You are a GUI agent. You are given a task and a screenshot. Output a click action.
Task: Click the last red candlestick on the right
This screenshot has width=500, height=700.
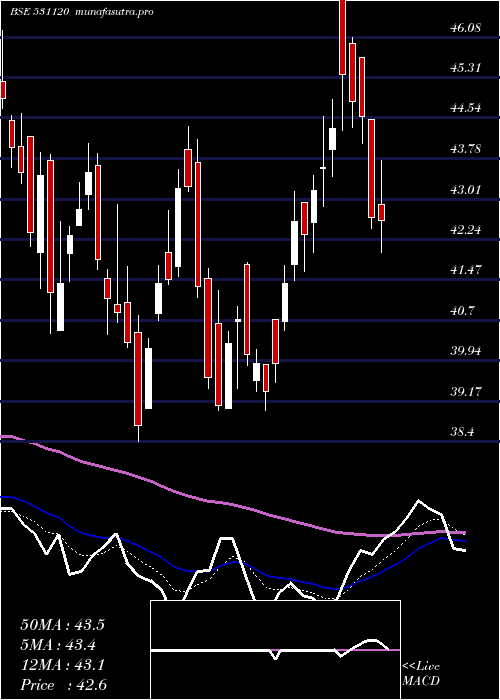click(382, 212)
